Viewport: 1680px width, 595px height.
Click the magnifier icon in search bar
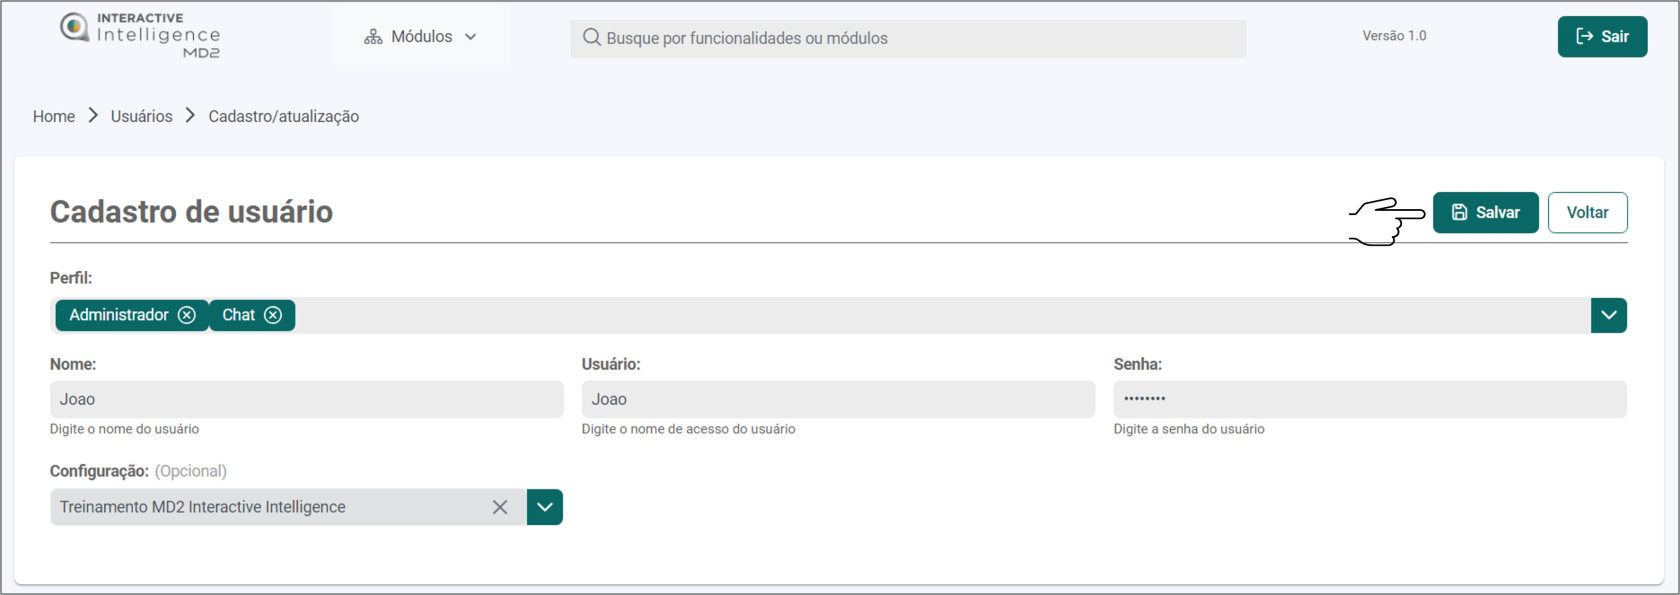tap(592, 38)
